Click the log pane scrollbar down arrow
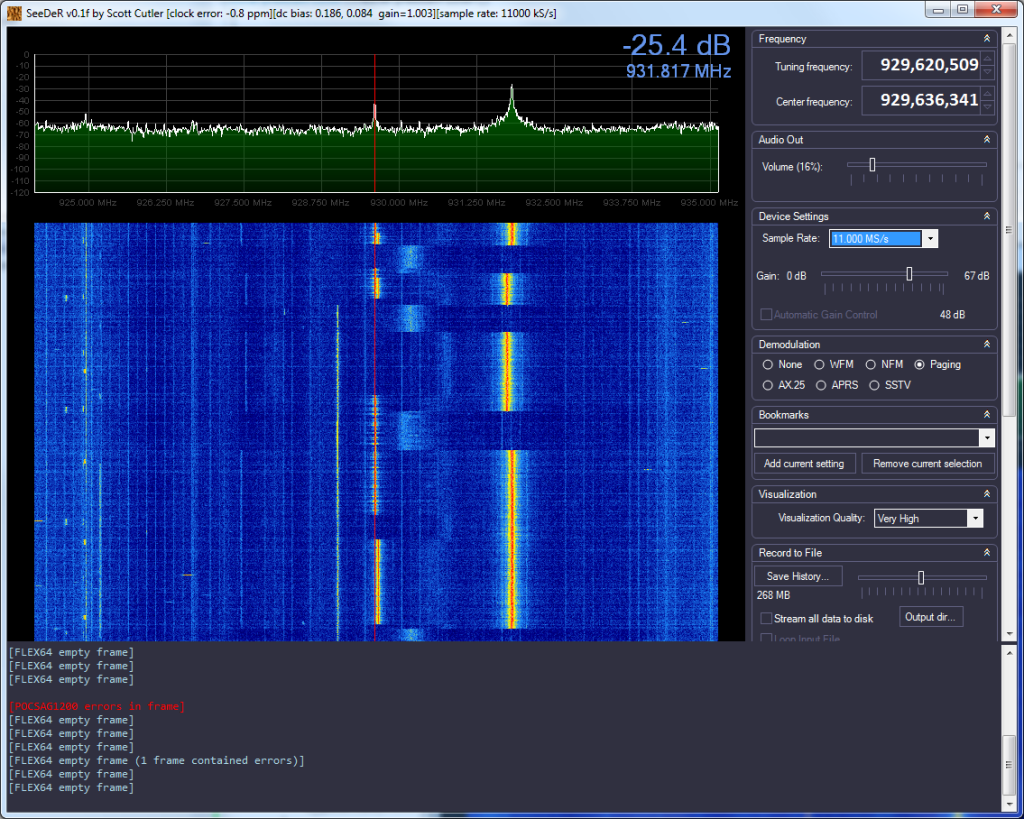Image resolution: width=1024 pixels, height=819 pixels. point(1009,805)
